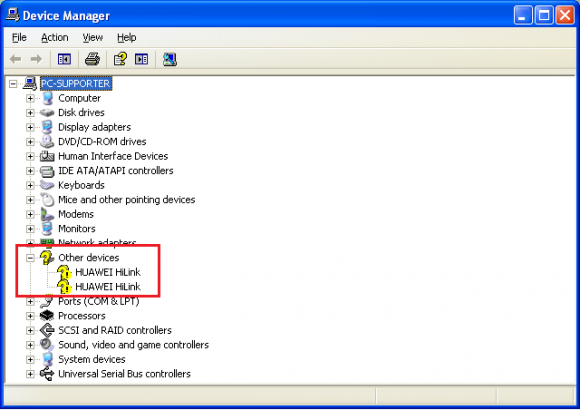This screenshot has height=410, width=580.
Task: Click the Scan for hardware changes icon
Action: pyautogui.click(x=169, y=59)
